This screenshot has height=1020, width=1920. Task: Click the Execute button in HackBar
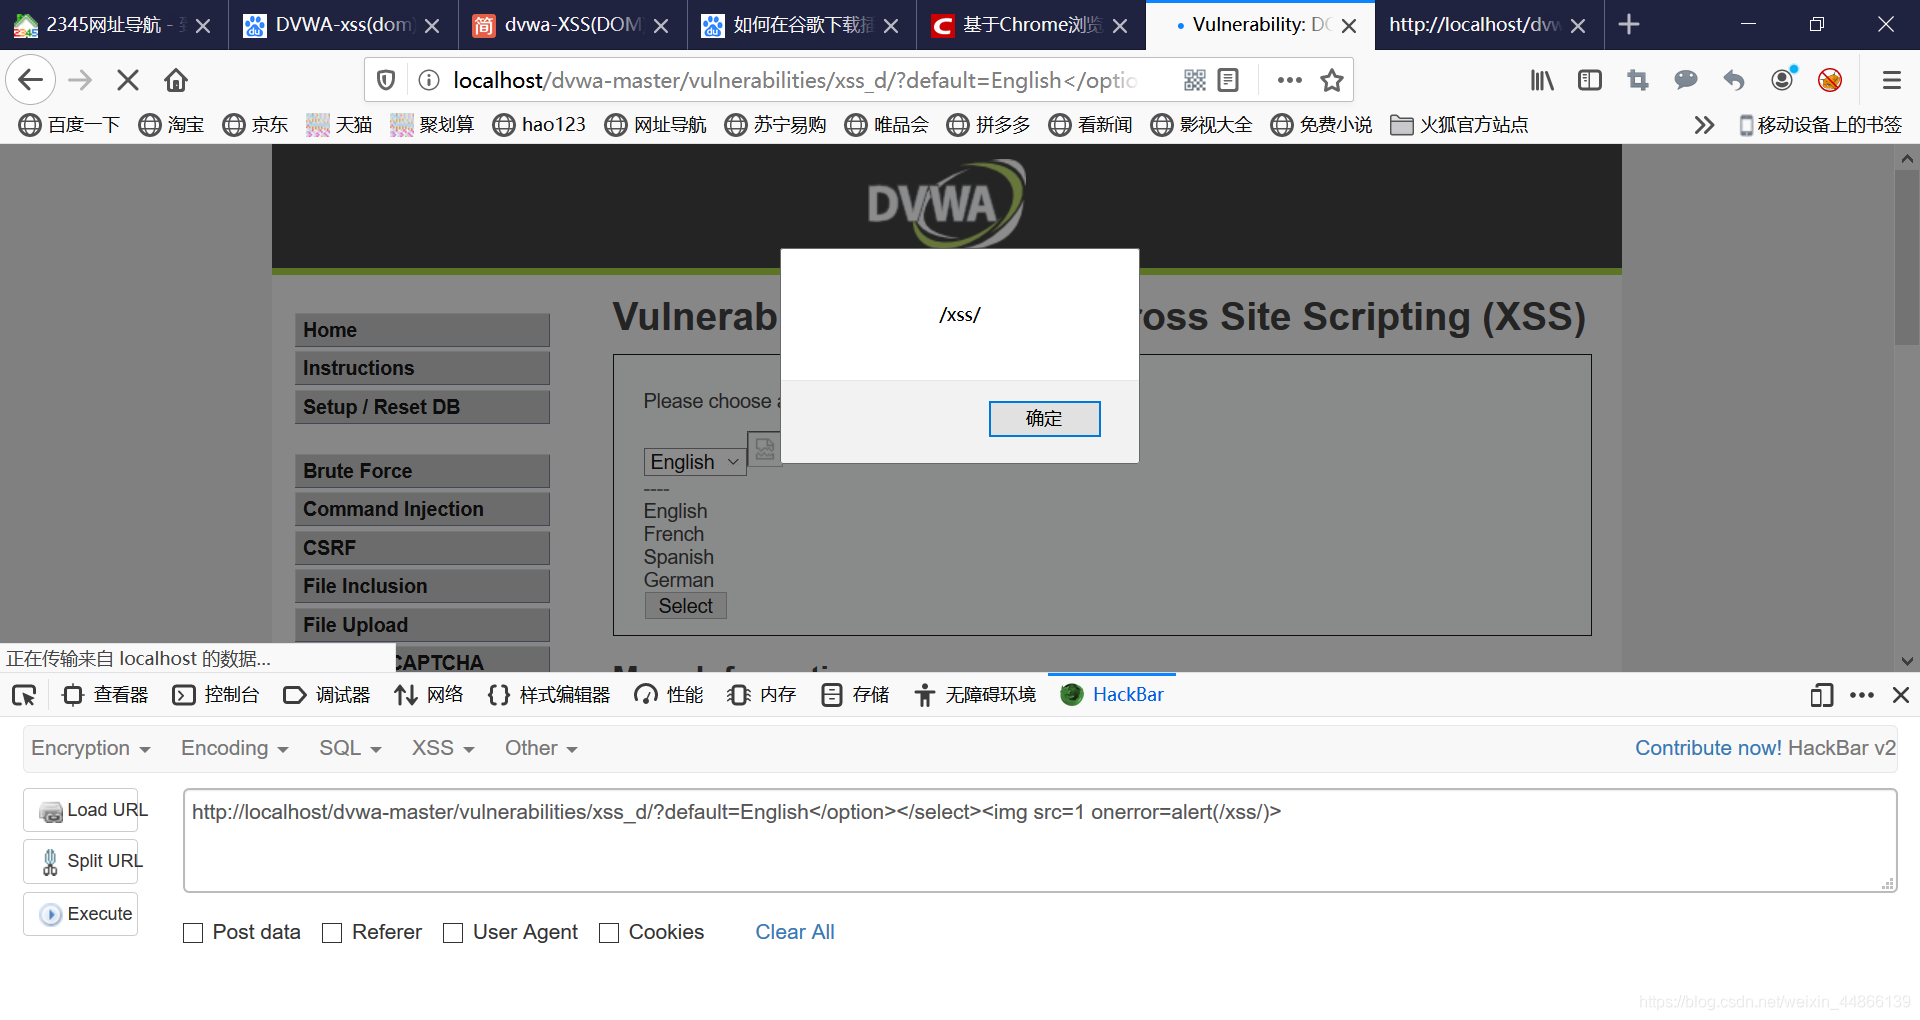pos(81,914)
